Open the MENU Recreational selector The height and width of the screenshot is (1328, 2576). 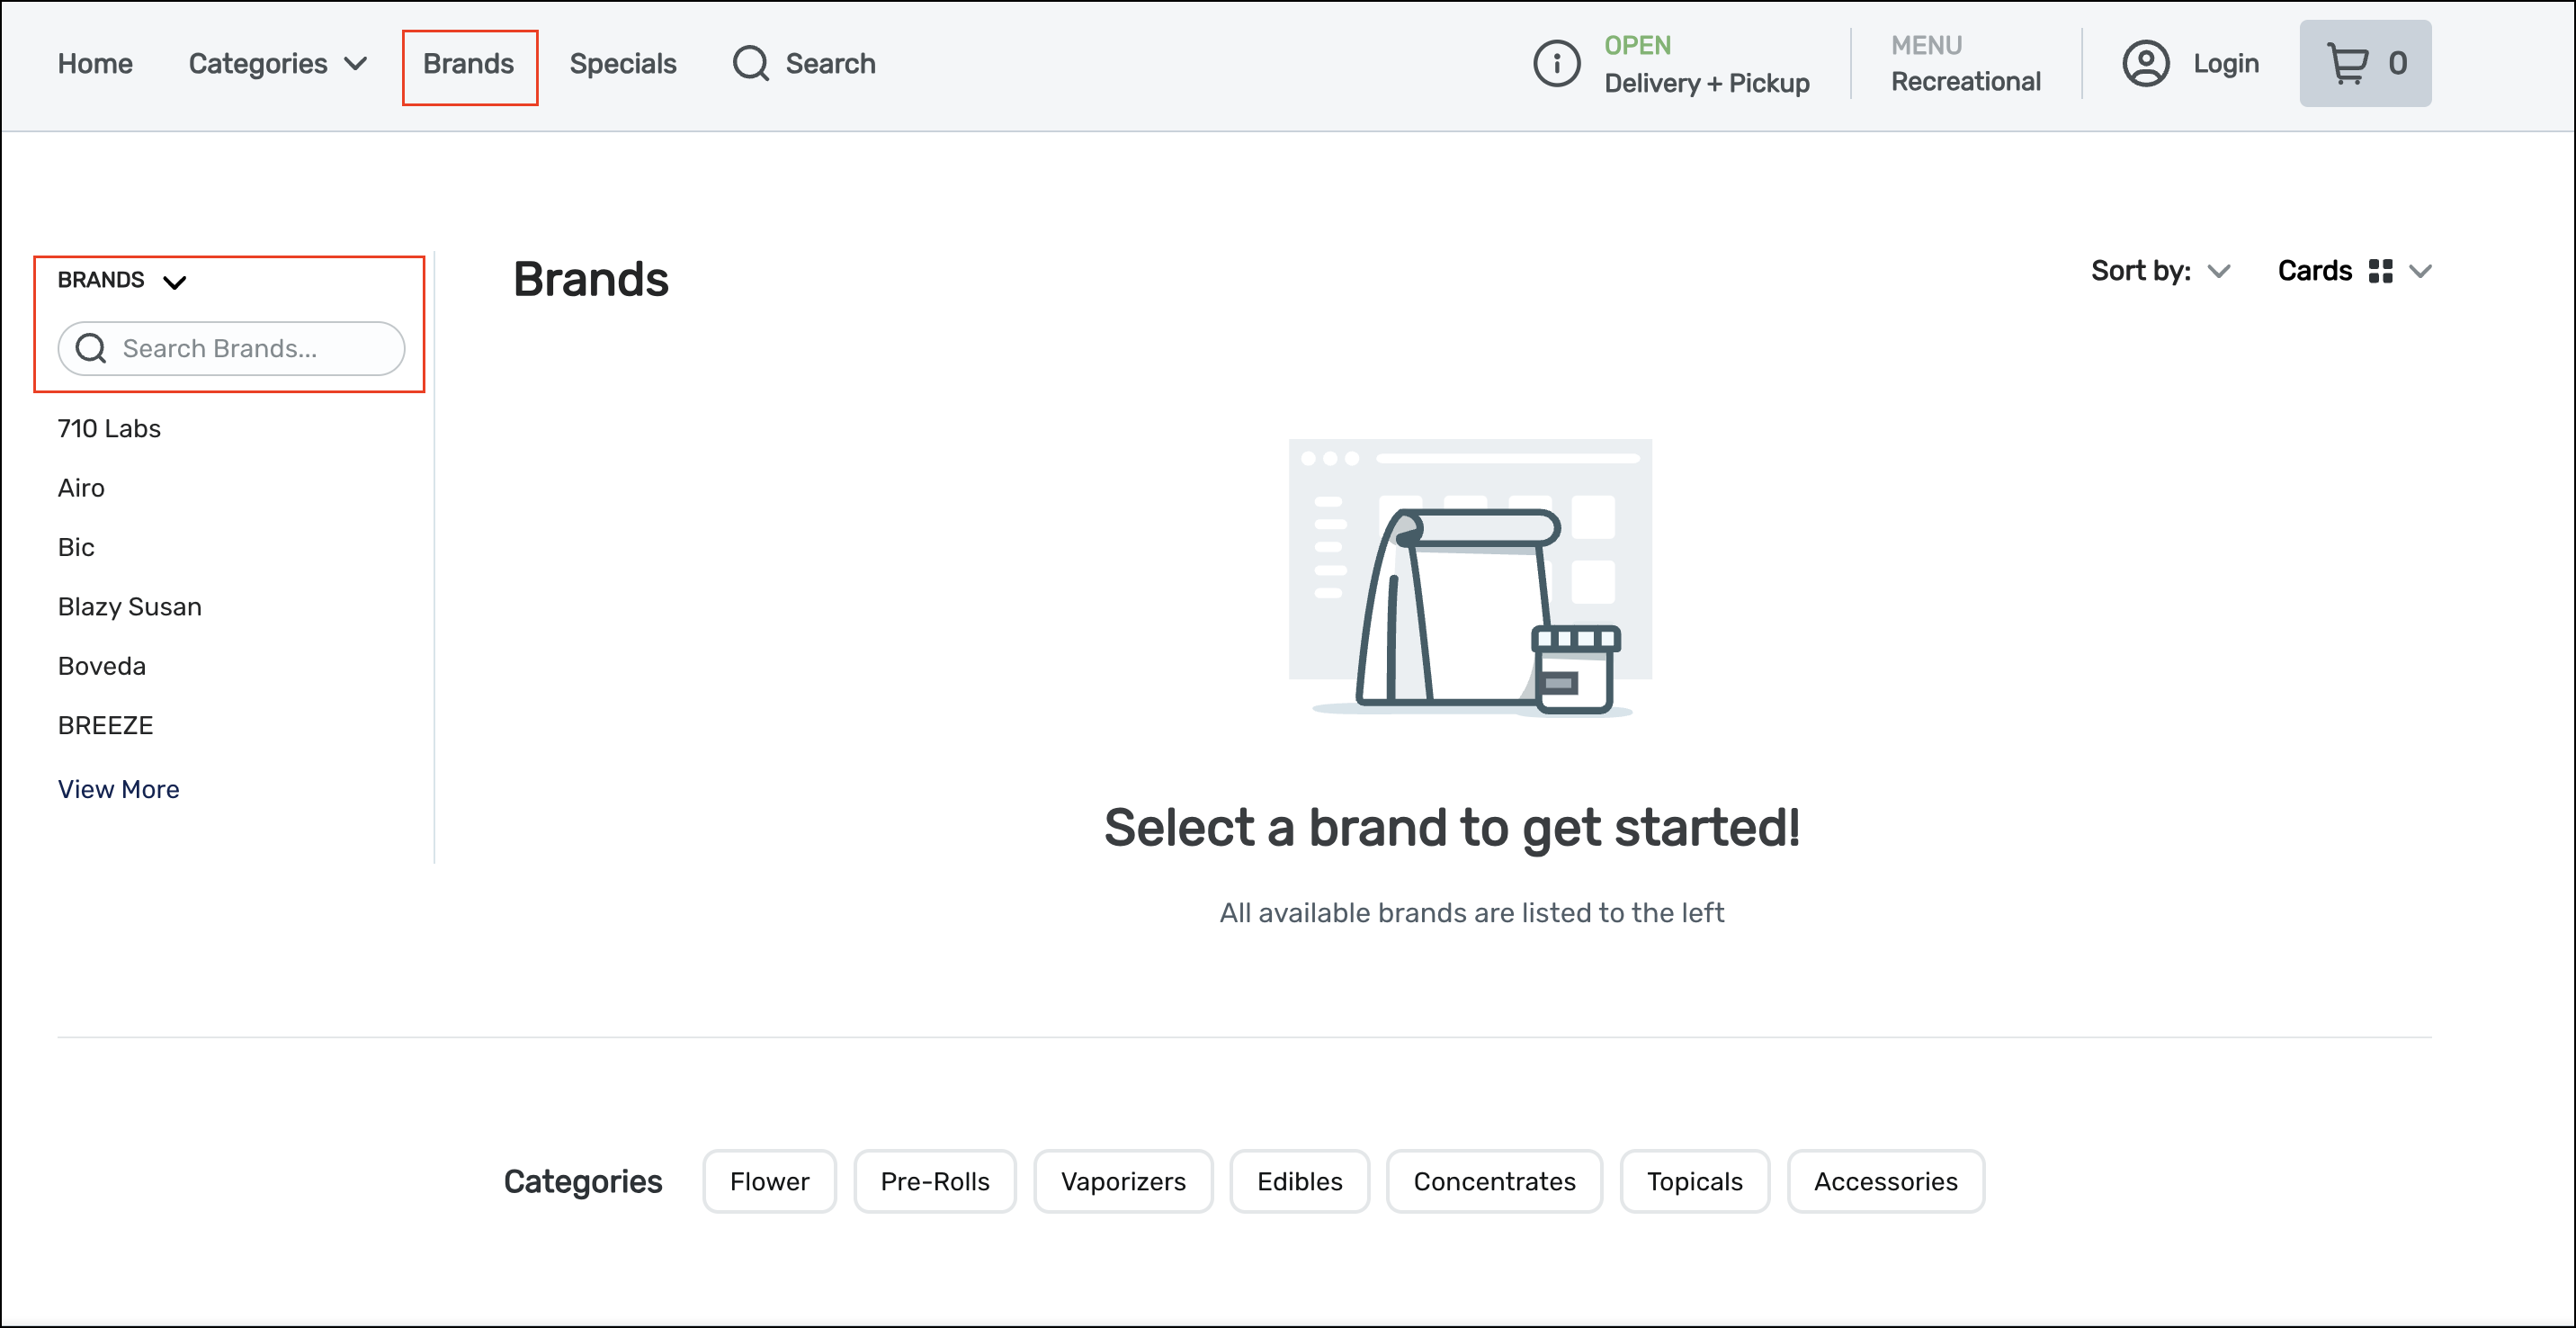[1965, 64]
